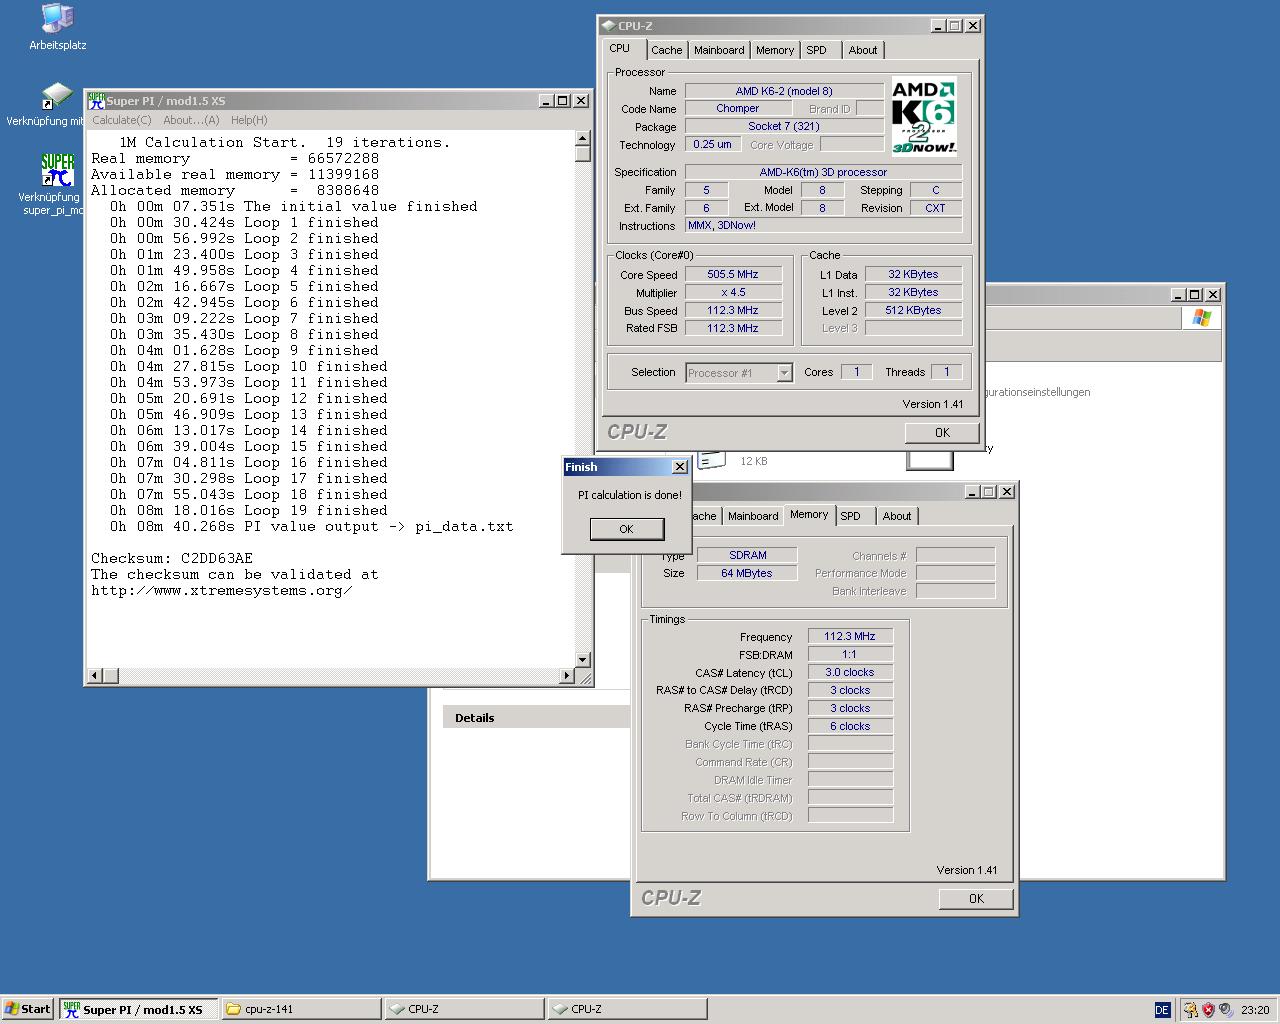This screenshot has width=1280, height=1024.
Task: Open Calculate menu in Super PI
Action: click(122, 120)
